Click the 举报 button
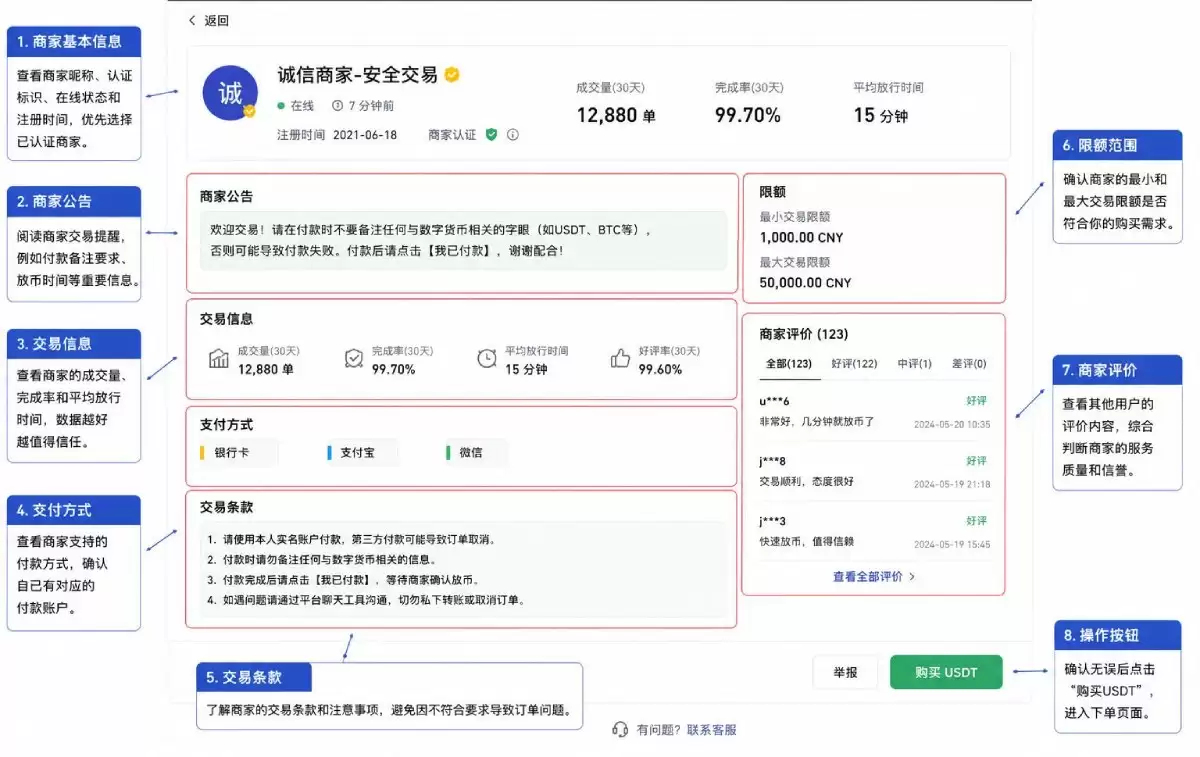 click(x=845, y=672)
